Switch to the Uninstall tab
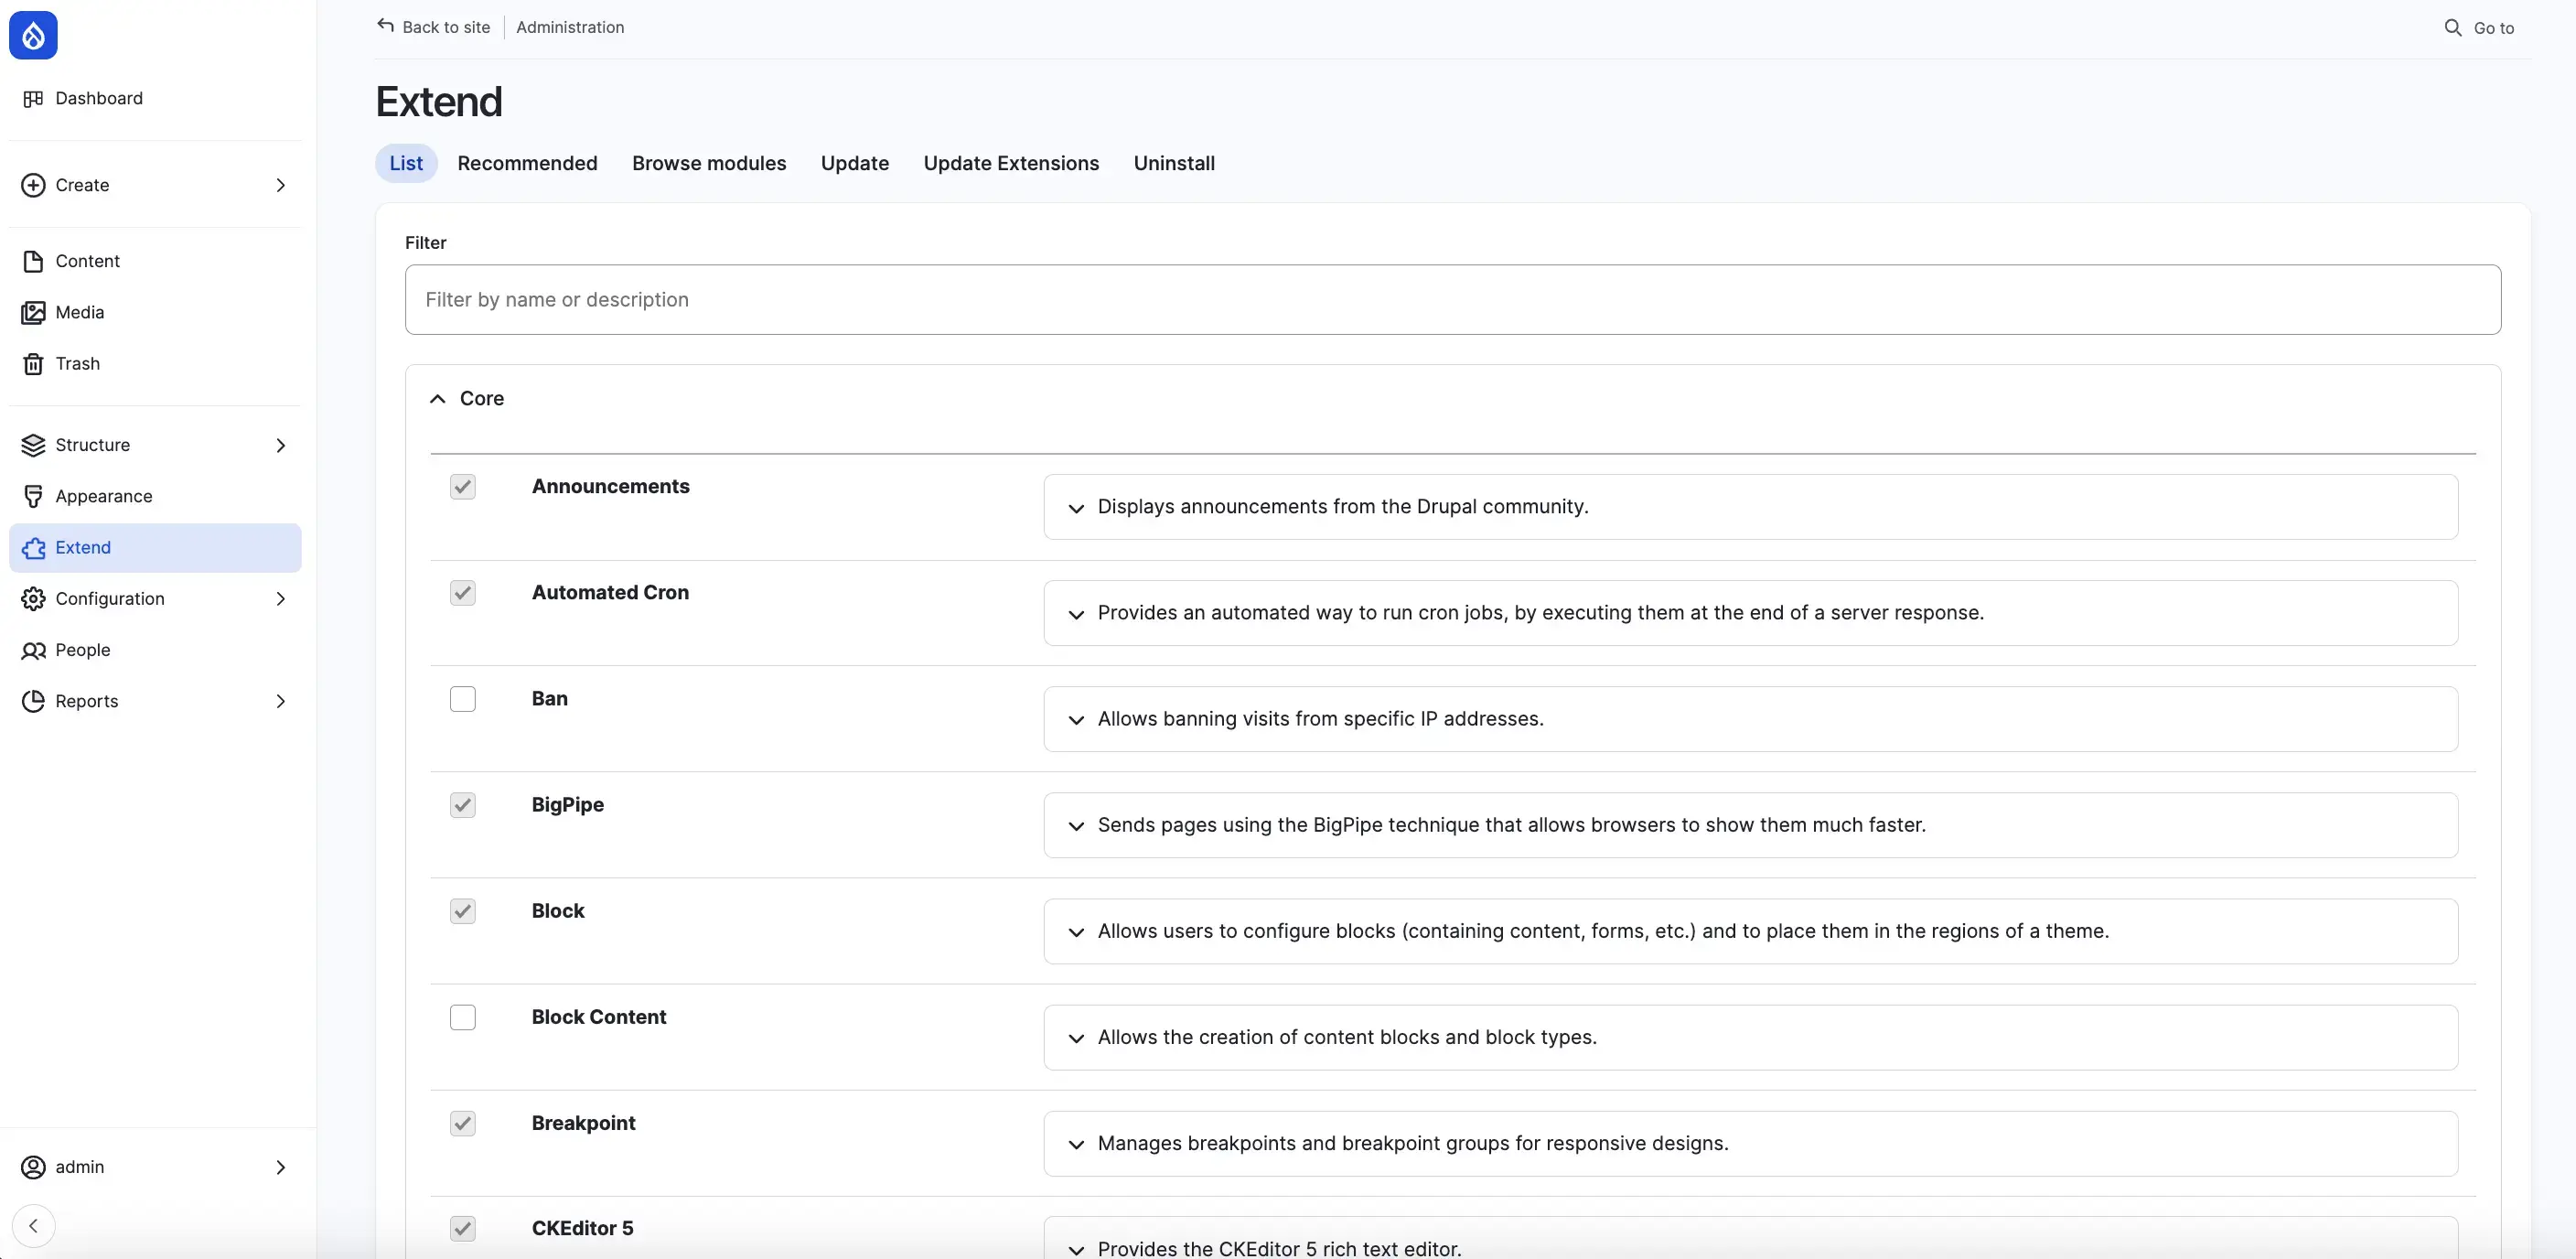Image resolution: width=2576 pixels, height=1259 pixels. pyautogui.click(x=1173, y=163)
